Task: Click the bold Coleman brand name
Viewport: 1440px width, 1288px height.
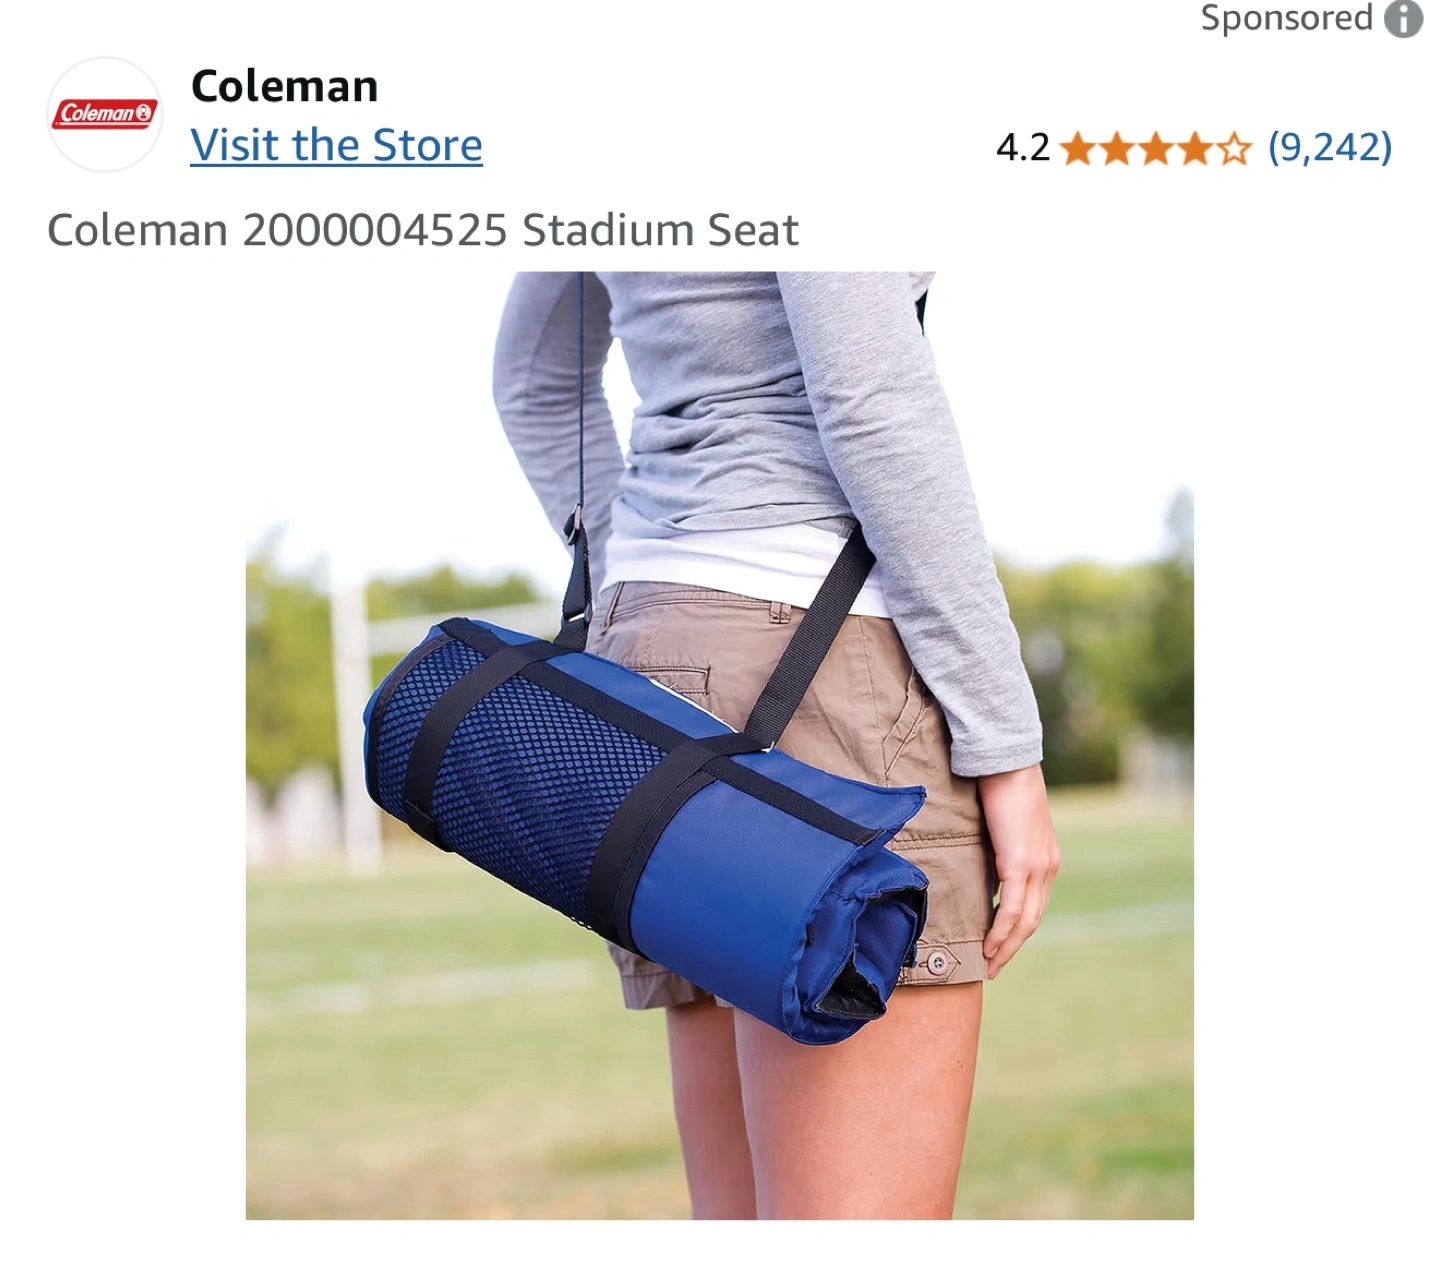Action: (x=285, y=86)
